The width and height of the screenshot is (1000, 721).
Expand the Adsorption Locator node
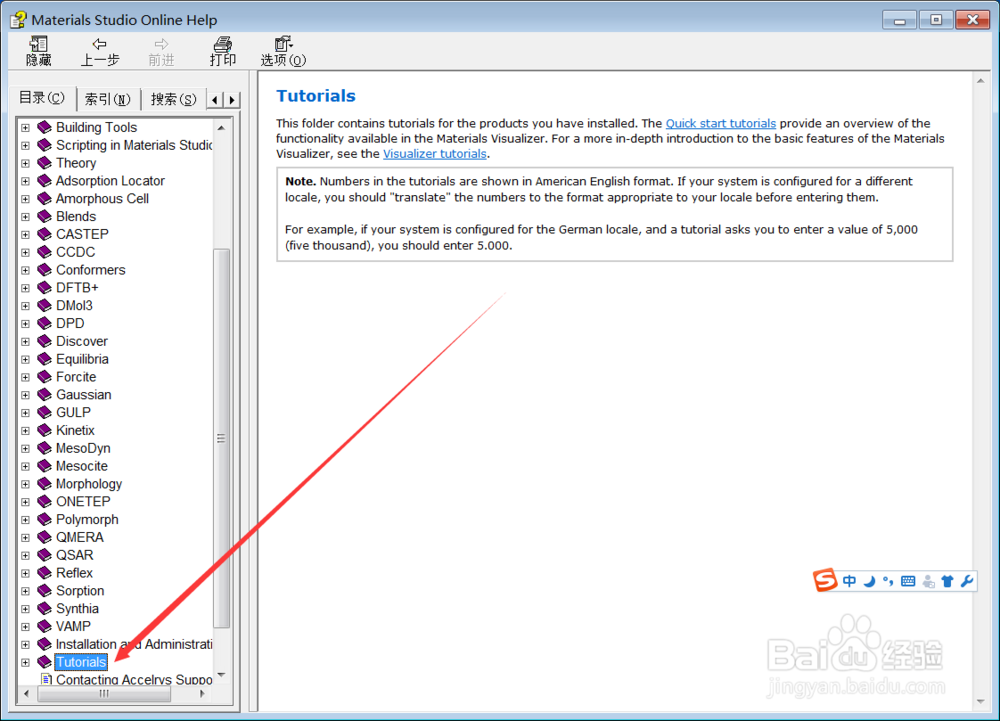[x=26, y=181]
